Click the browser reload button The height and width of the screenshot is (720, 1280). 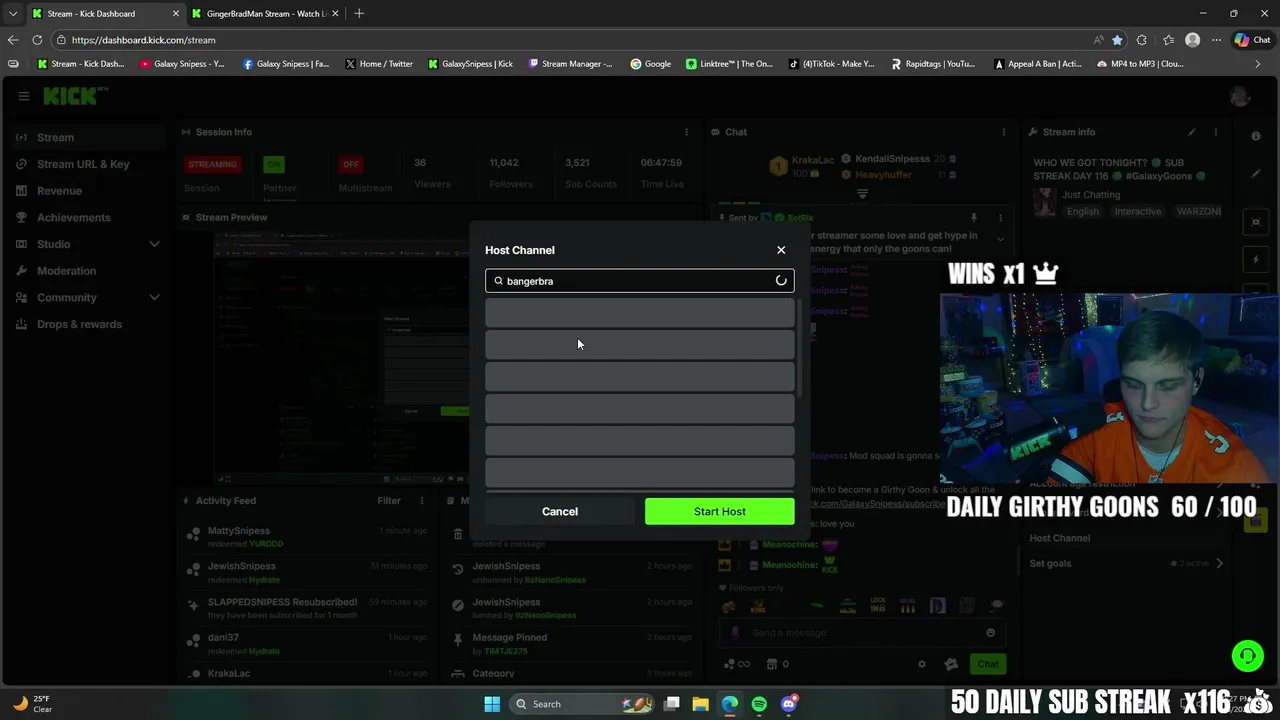[37, 40]
